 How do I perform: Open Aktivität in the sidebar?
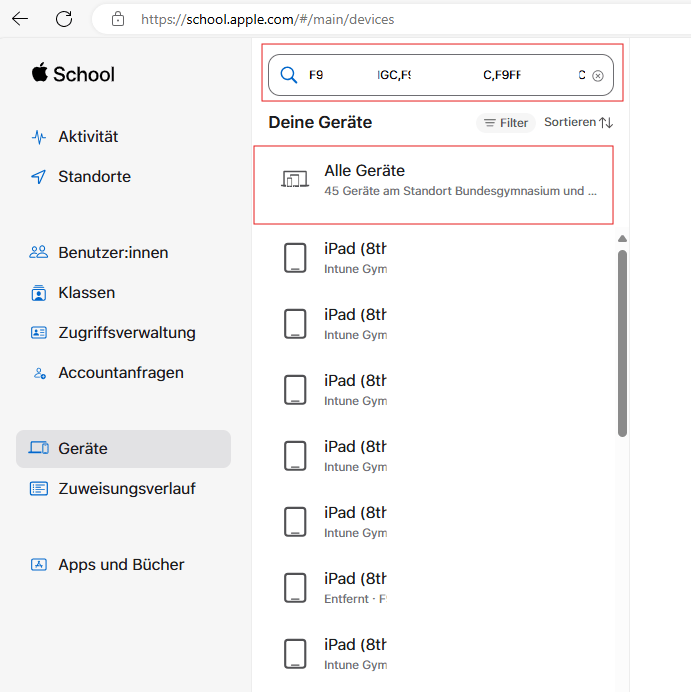(88, 137)
